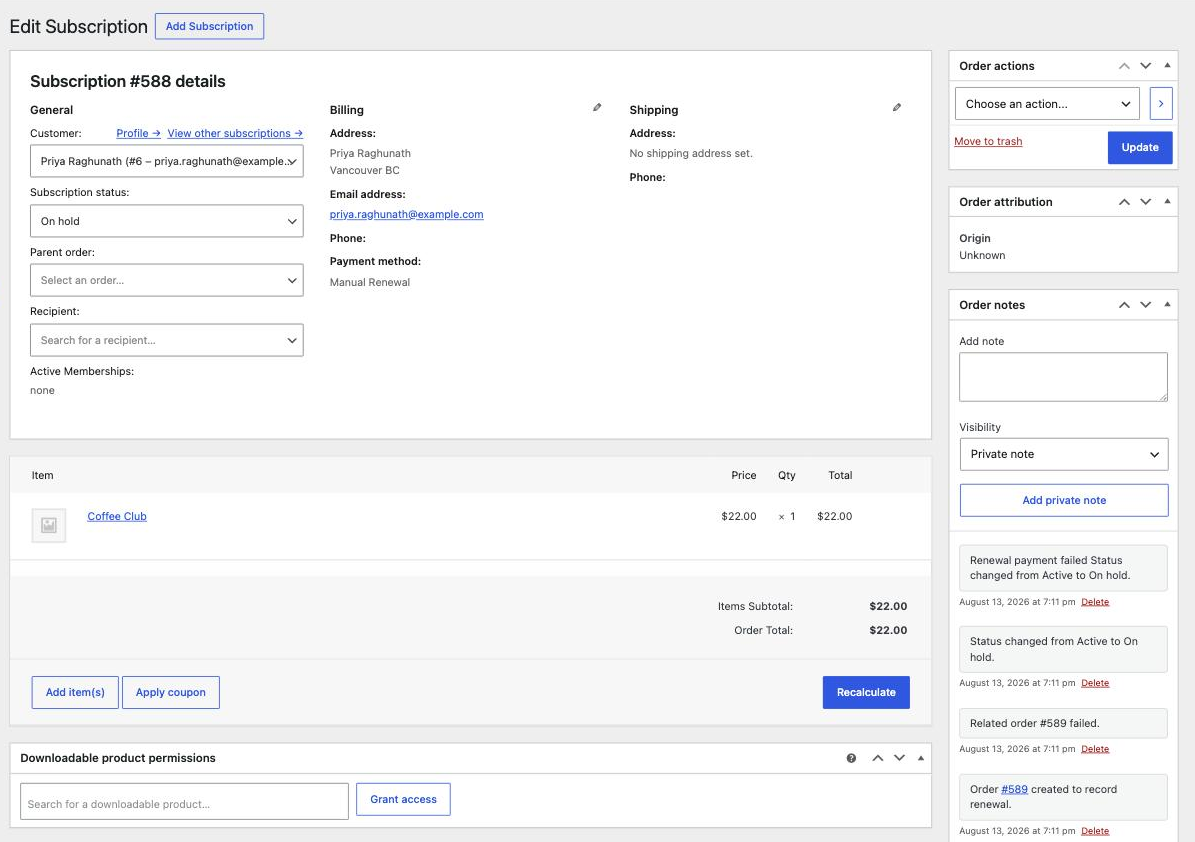Move Order notes panel up
This screenshot has width=1195, height=842.
click(x=1124, y=305)
